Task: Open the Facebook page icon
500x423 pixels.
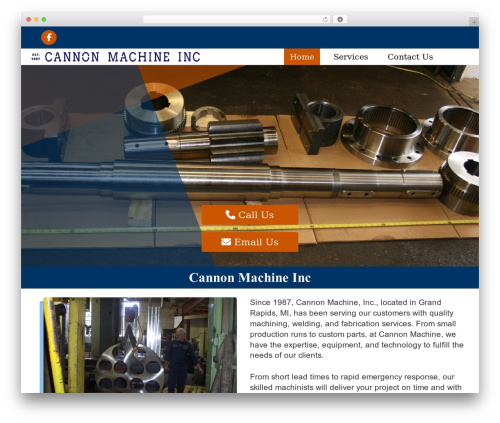Action: [49, 37]
